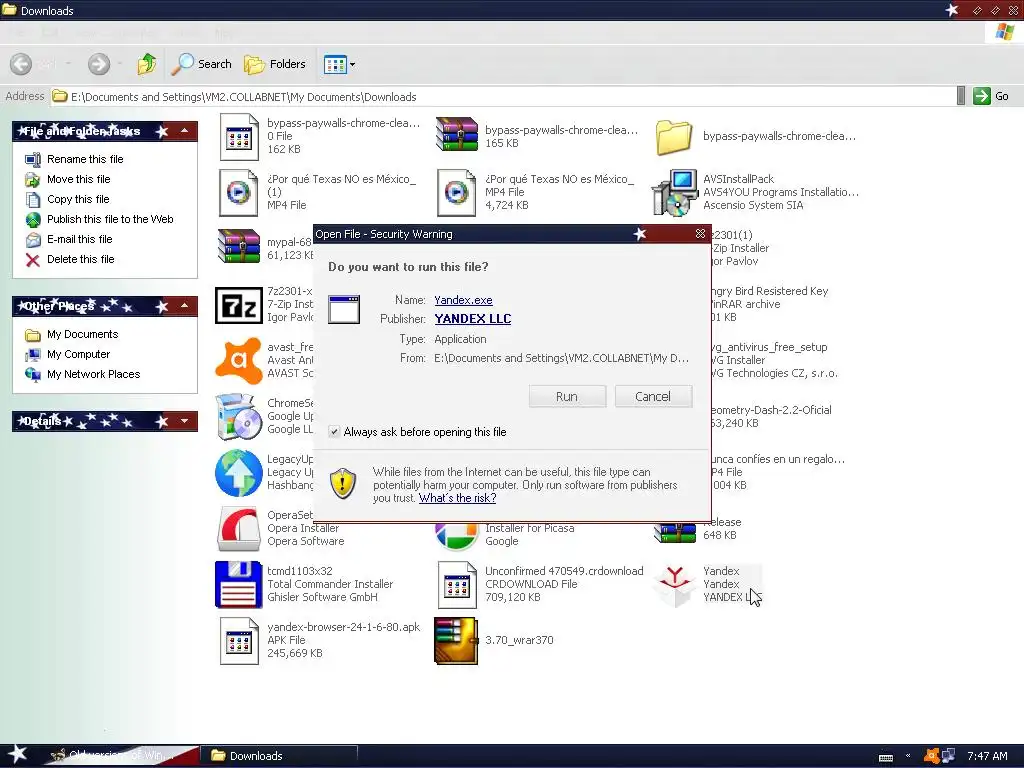
Task: Select the LegacyUpdate globe icon
Action: click(x=238, y=472)
